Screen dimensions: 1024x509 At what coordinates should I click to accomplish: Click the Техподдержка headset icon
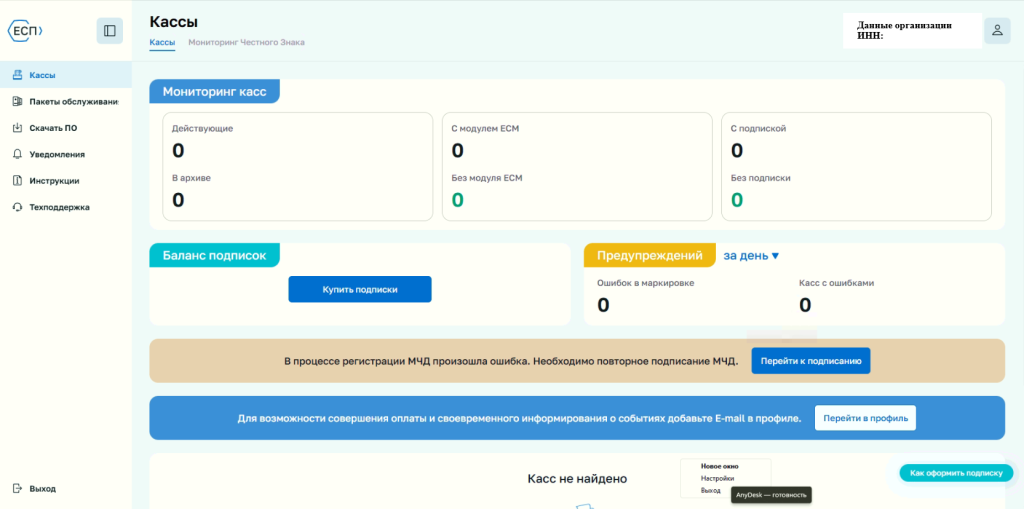click(18, 207)
